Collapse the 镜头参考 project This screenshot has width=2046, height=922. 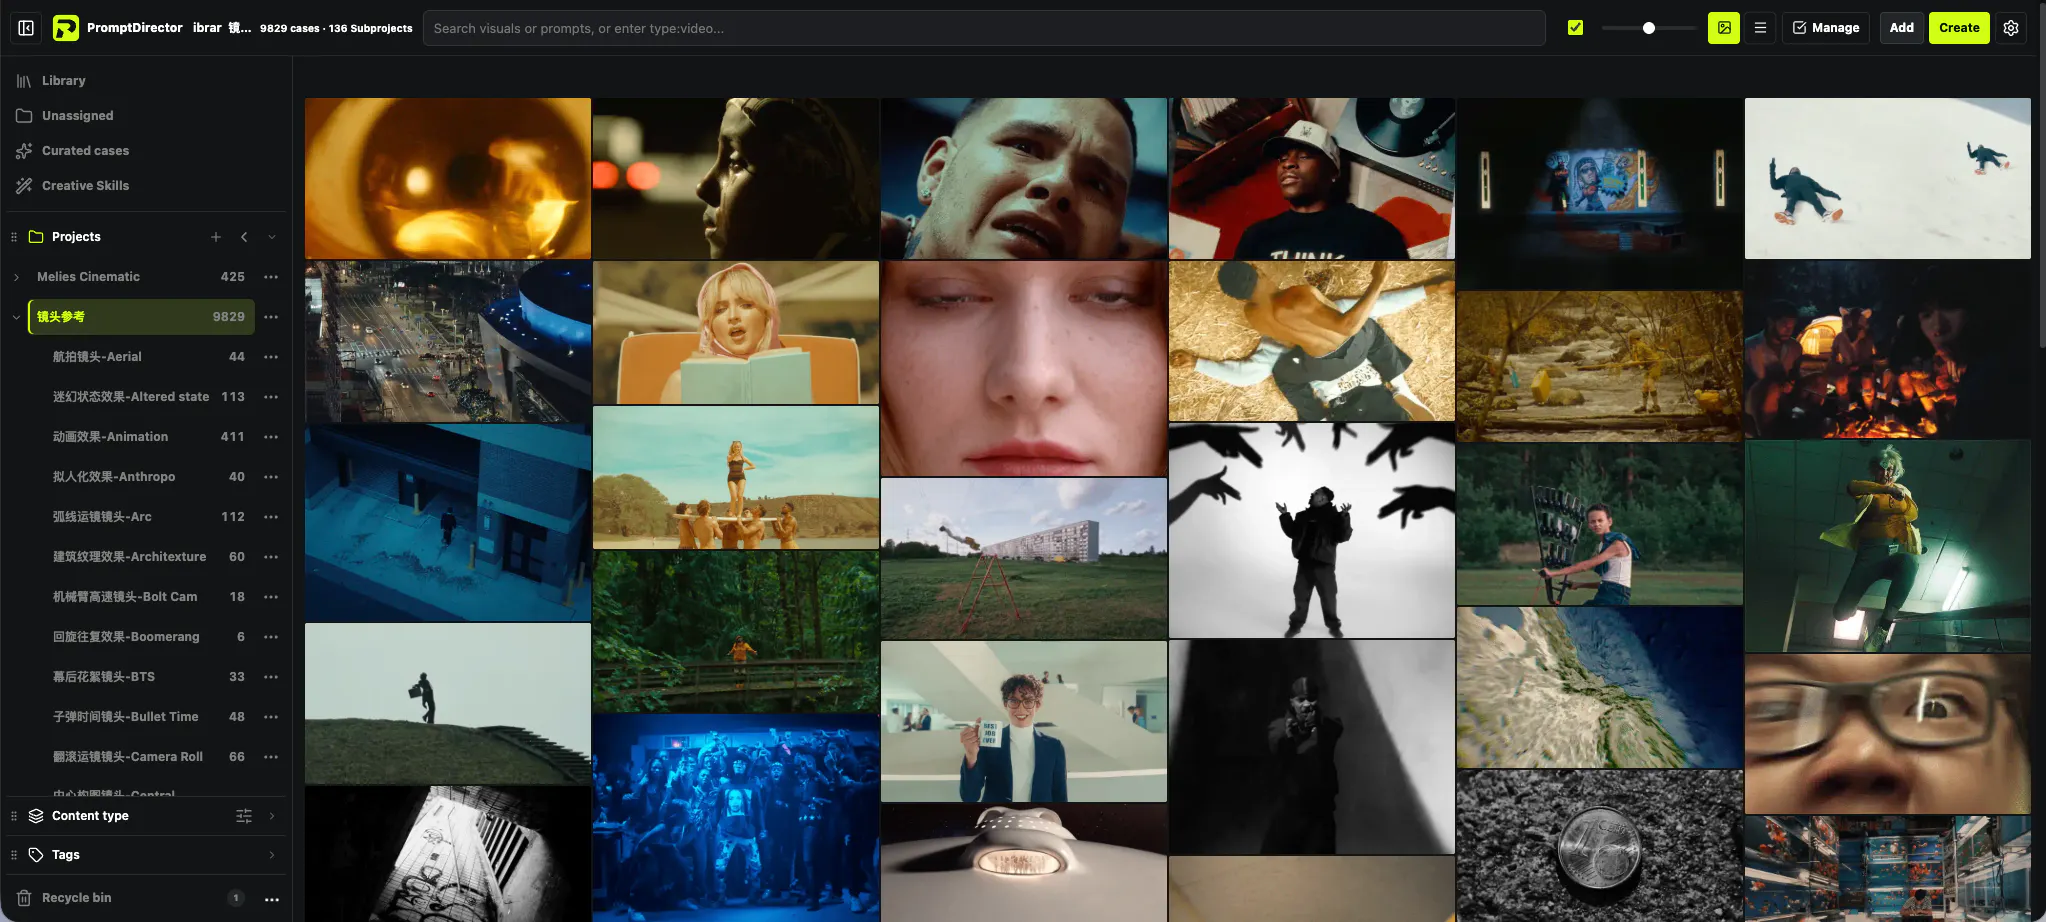16,317
